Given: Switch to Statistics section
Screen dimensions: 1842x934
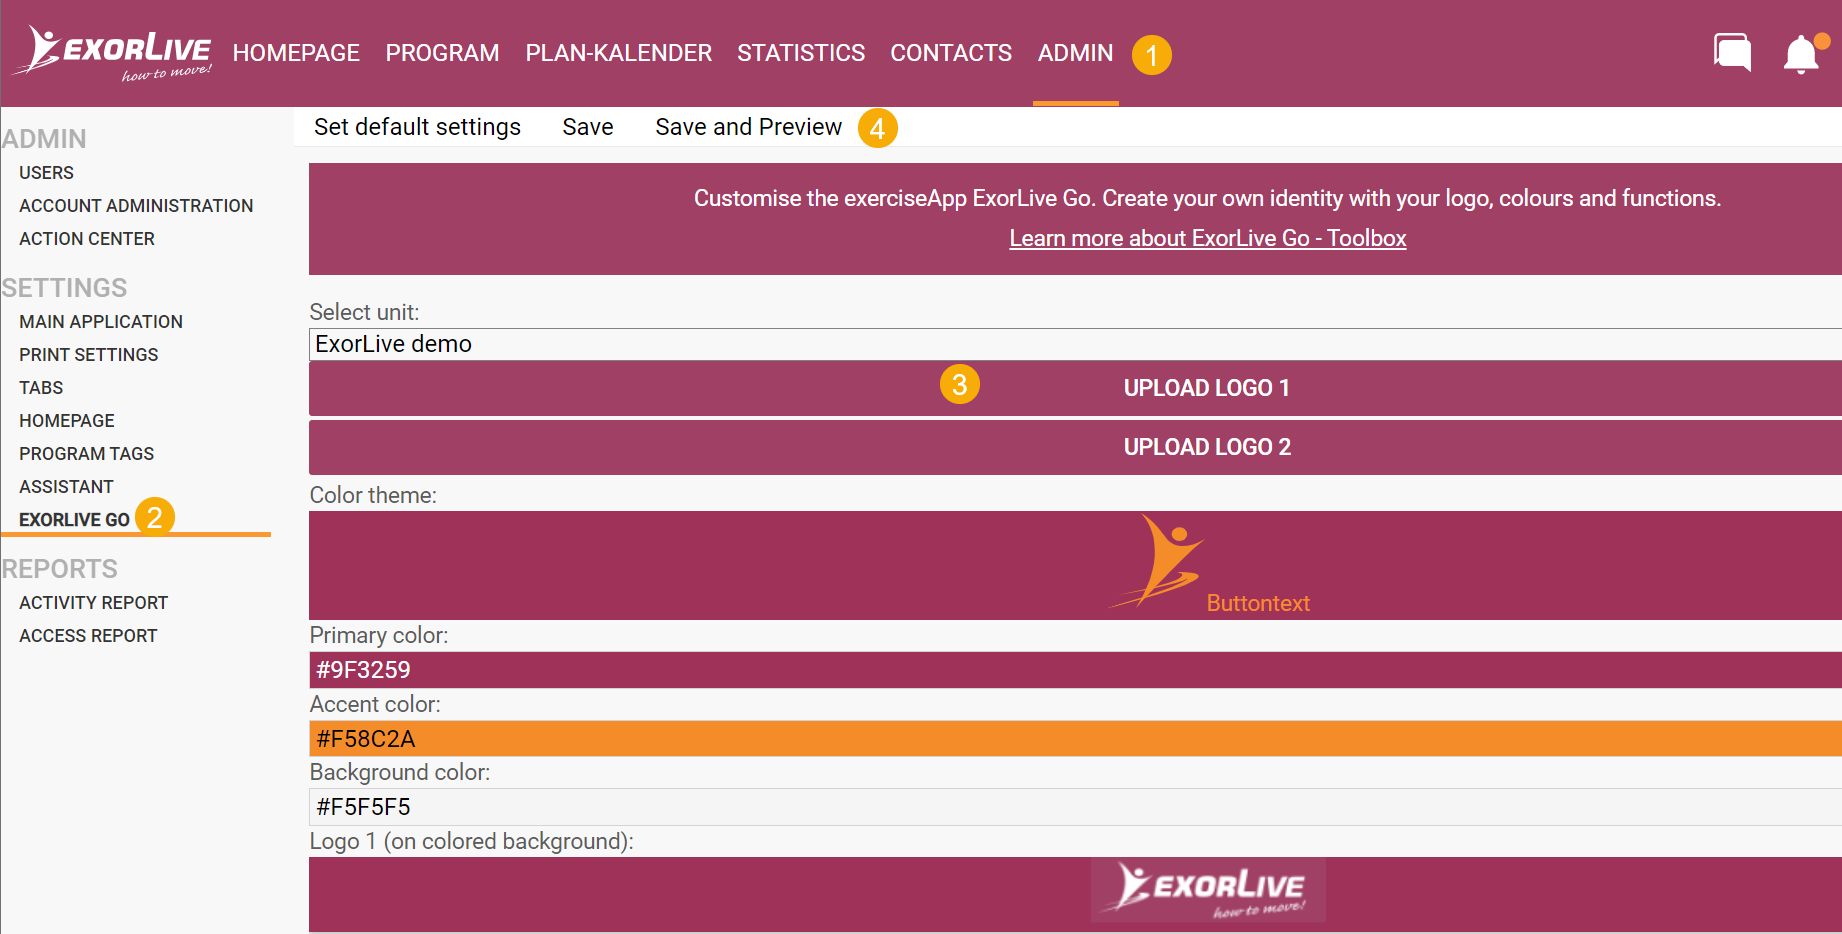Looking at the screenshot, I should [801, 53].
